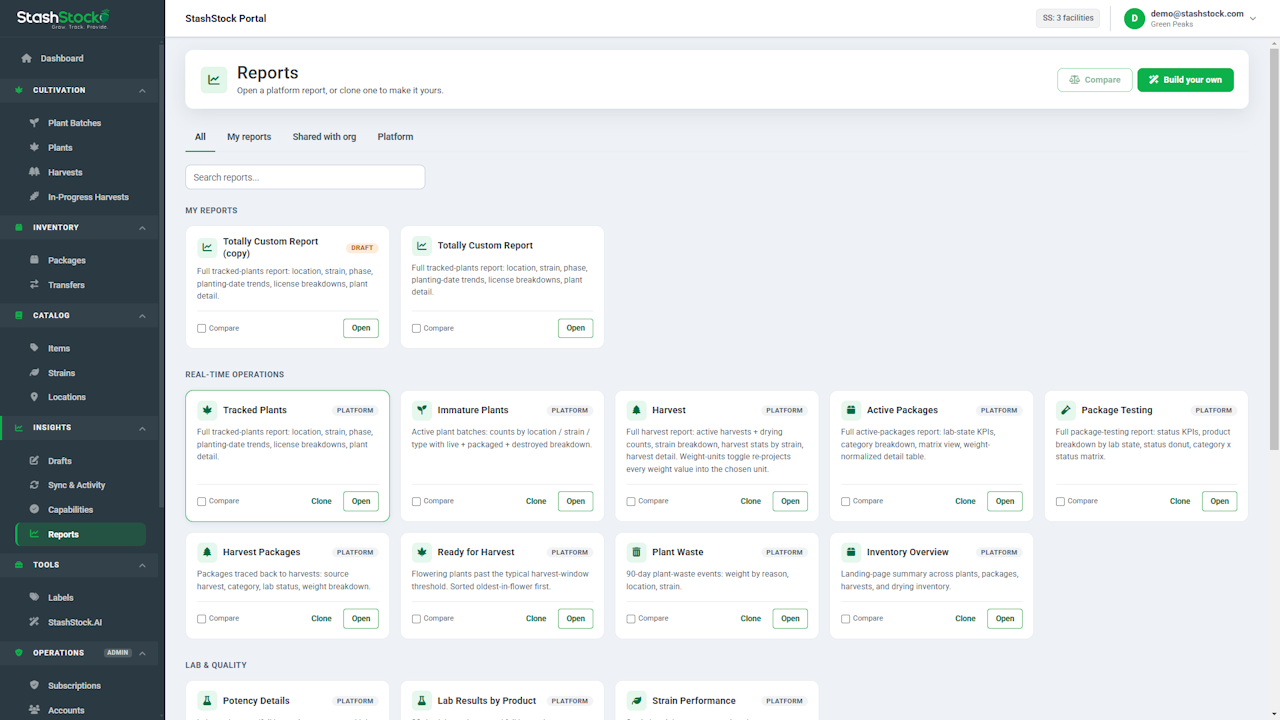Check Compare on Package Testing card

1061,501
